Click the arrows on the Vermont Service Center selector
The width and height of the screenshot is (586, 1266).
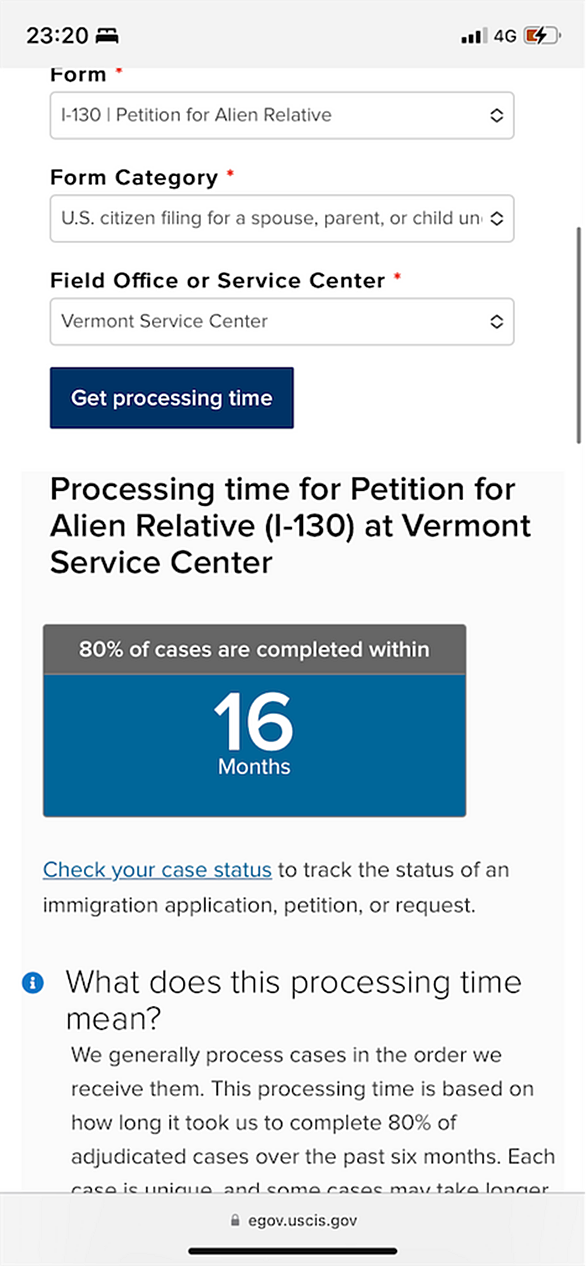tap(495, 322)
